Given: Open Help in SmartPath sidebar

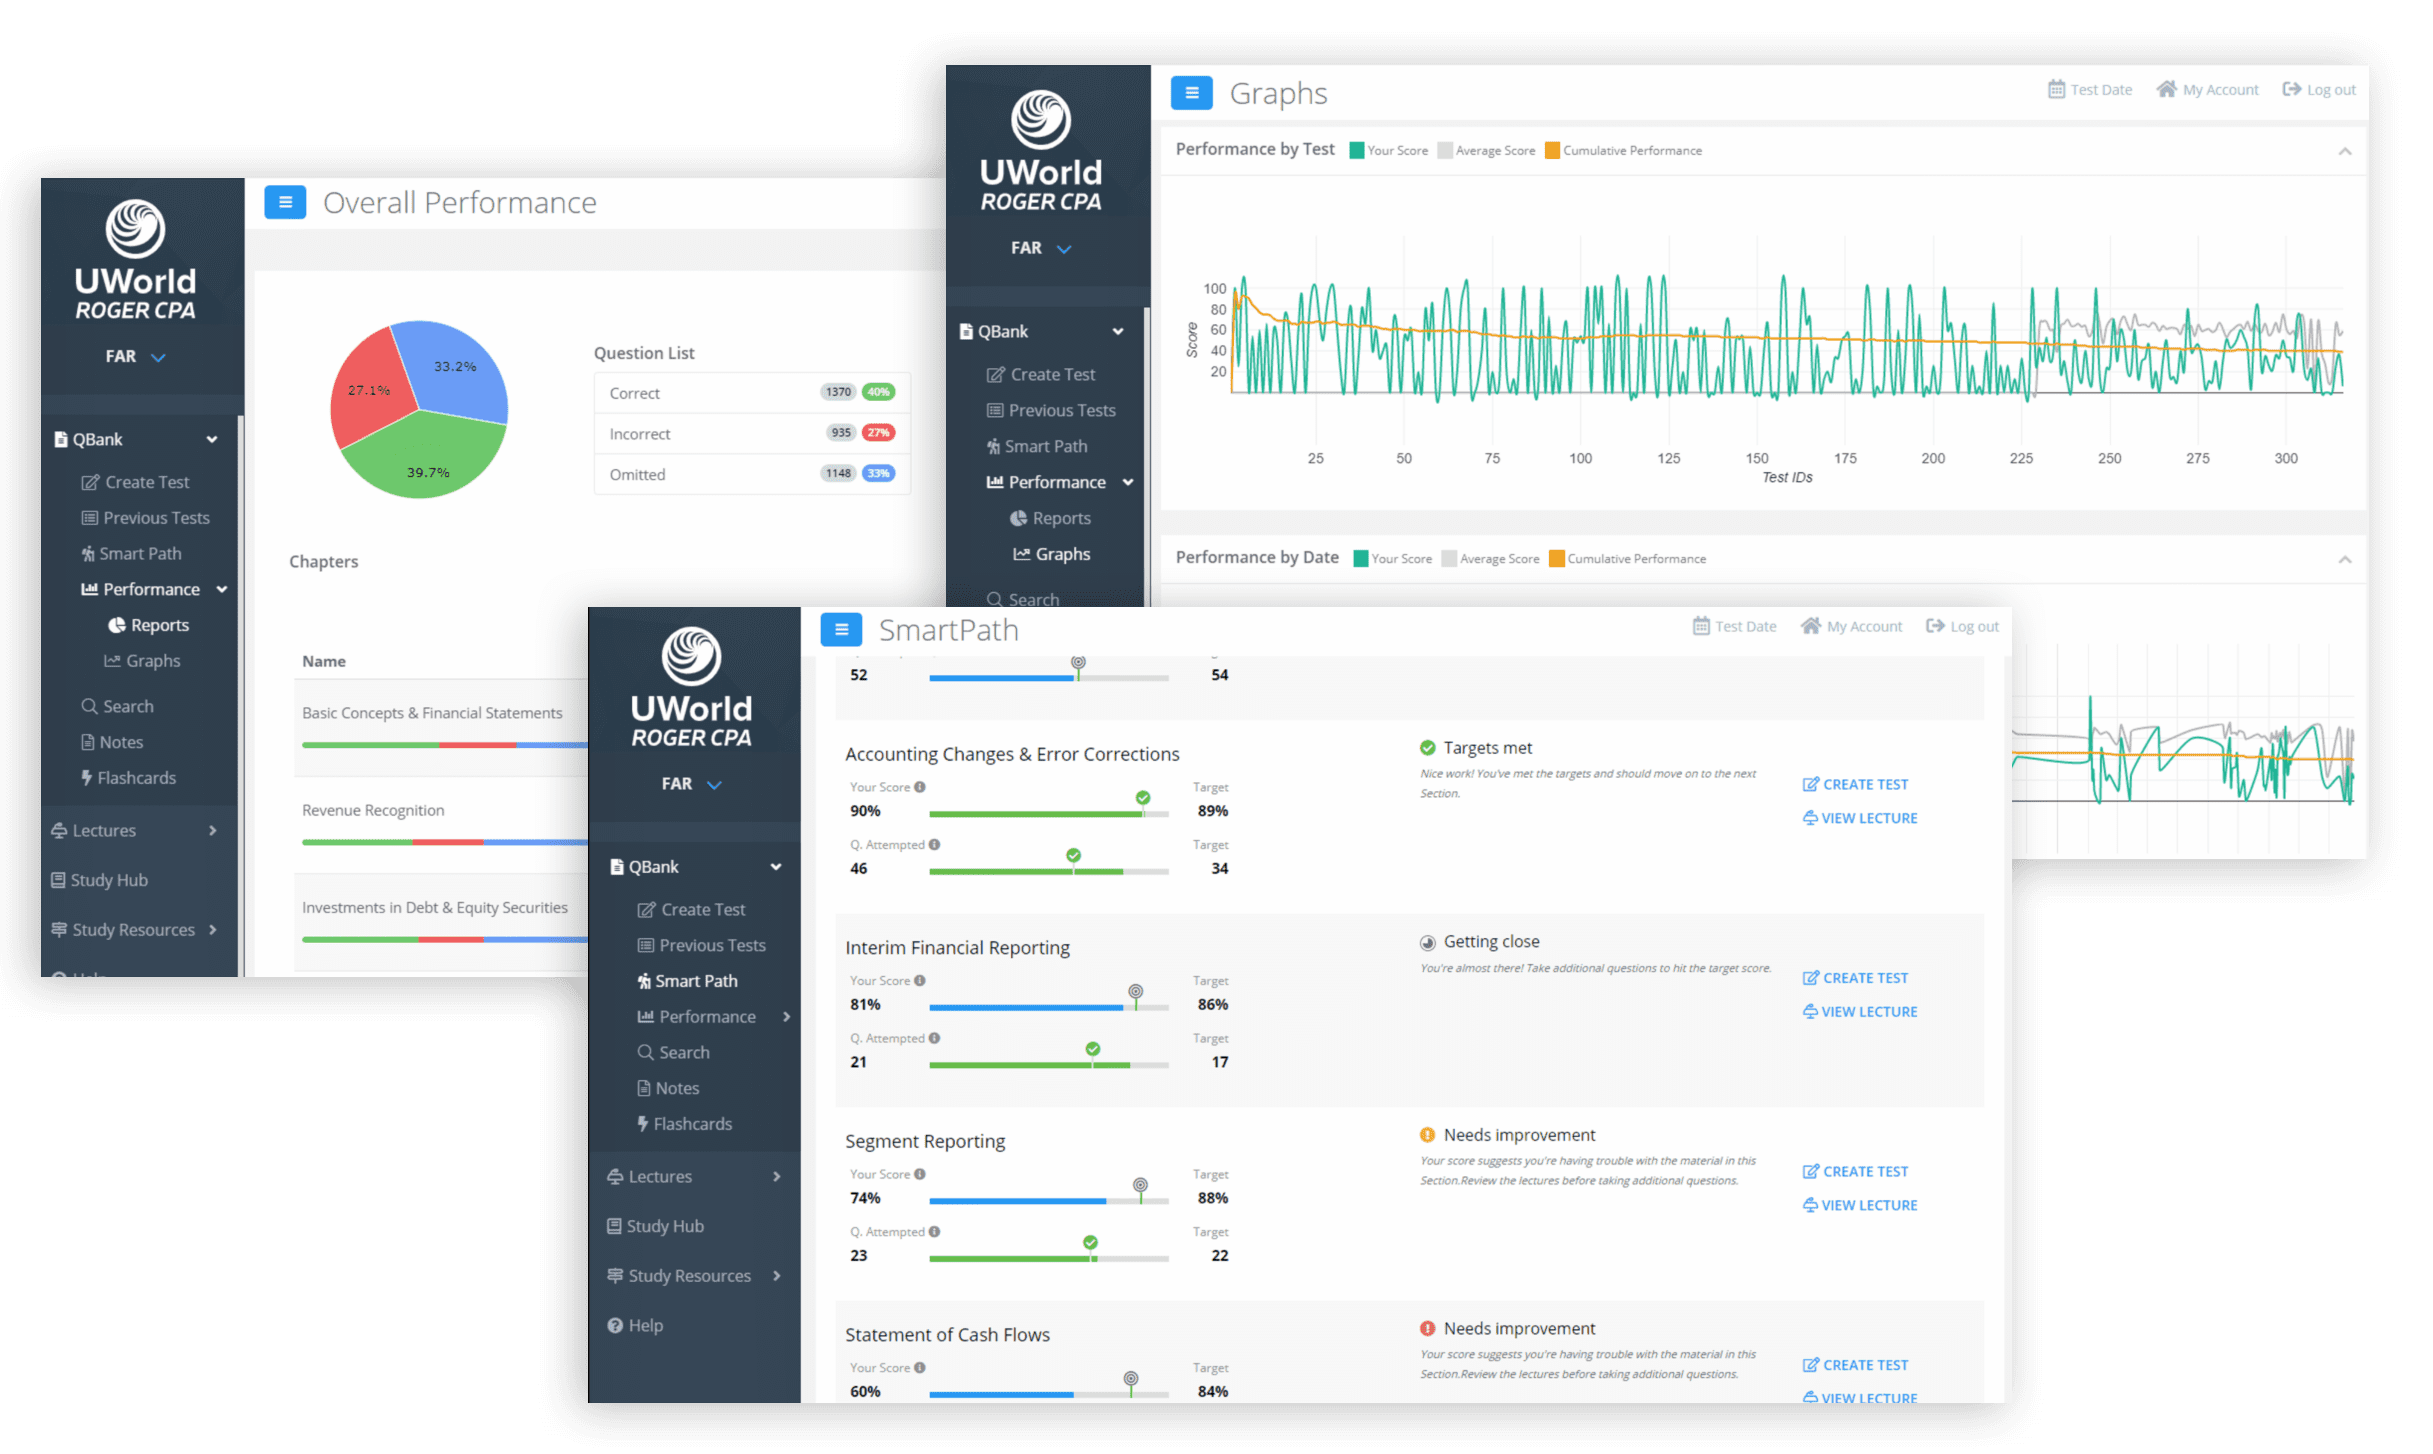Looking at the screenshot, I should pos(635,1325).
